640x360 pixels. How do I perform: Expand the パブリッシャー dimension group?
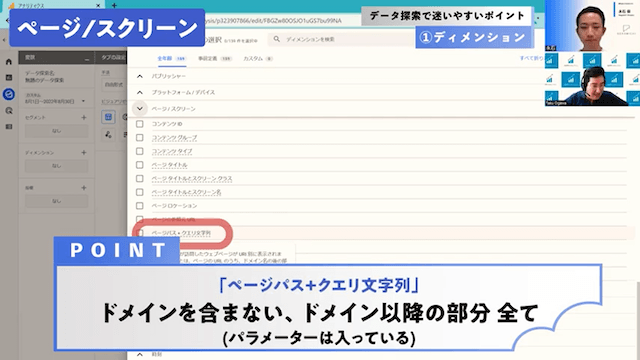click(x=140, y=76)
